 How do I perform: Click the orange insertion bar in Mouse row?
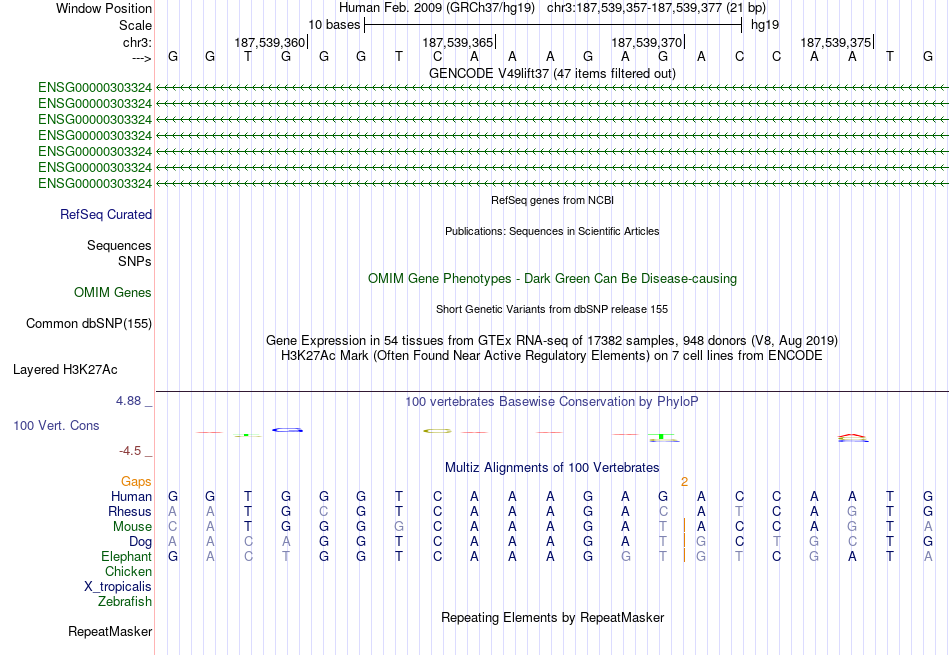(684, 525)
